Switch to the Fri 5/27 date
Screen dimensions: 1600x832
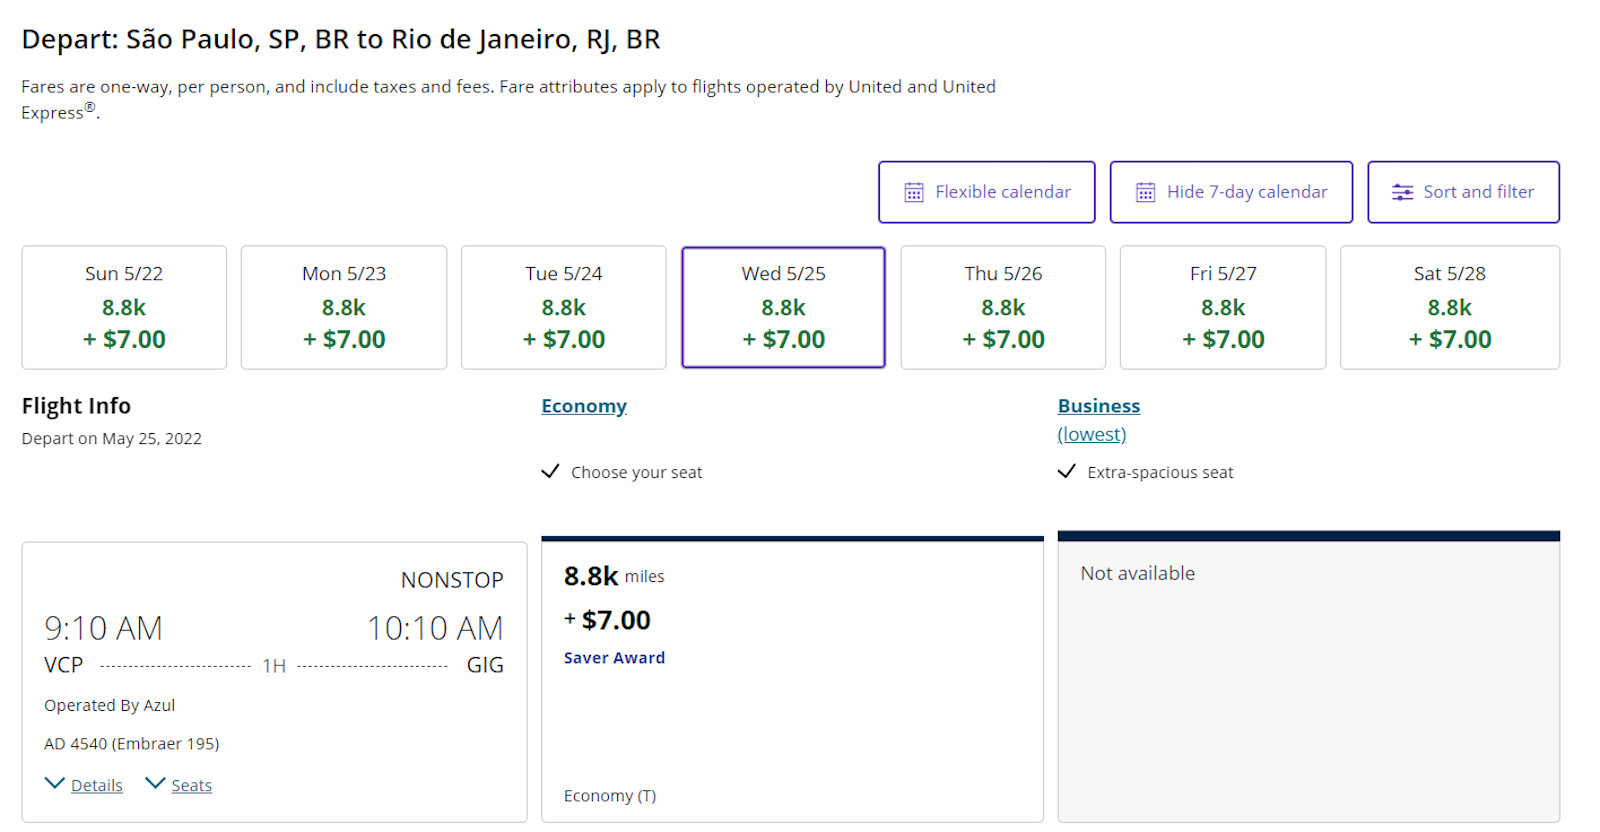(x=1223, y=308)
